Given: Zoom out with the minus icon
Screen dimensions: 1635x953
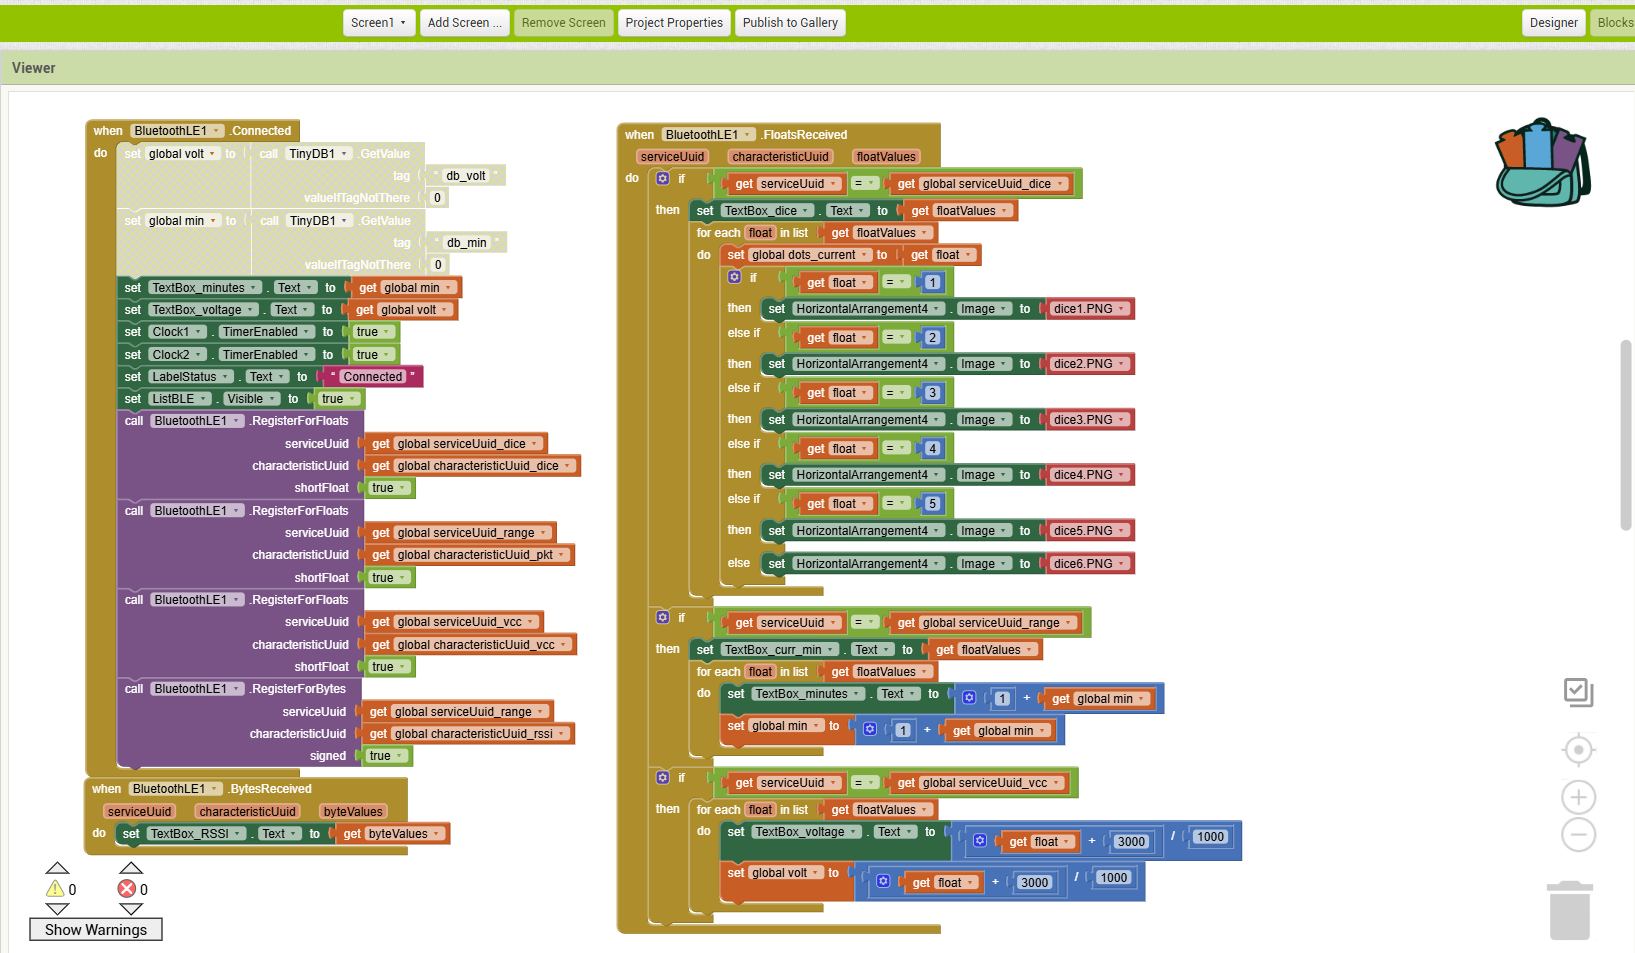Looking at the screenshot, I should click(1578, 834).
